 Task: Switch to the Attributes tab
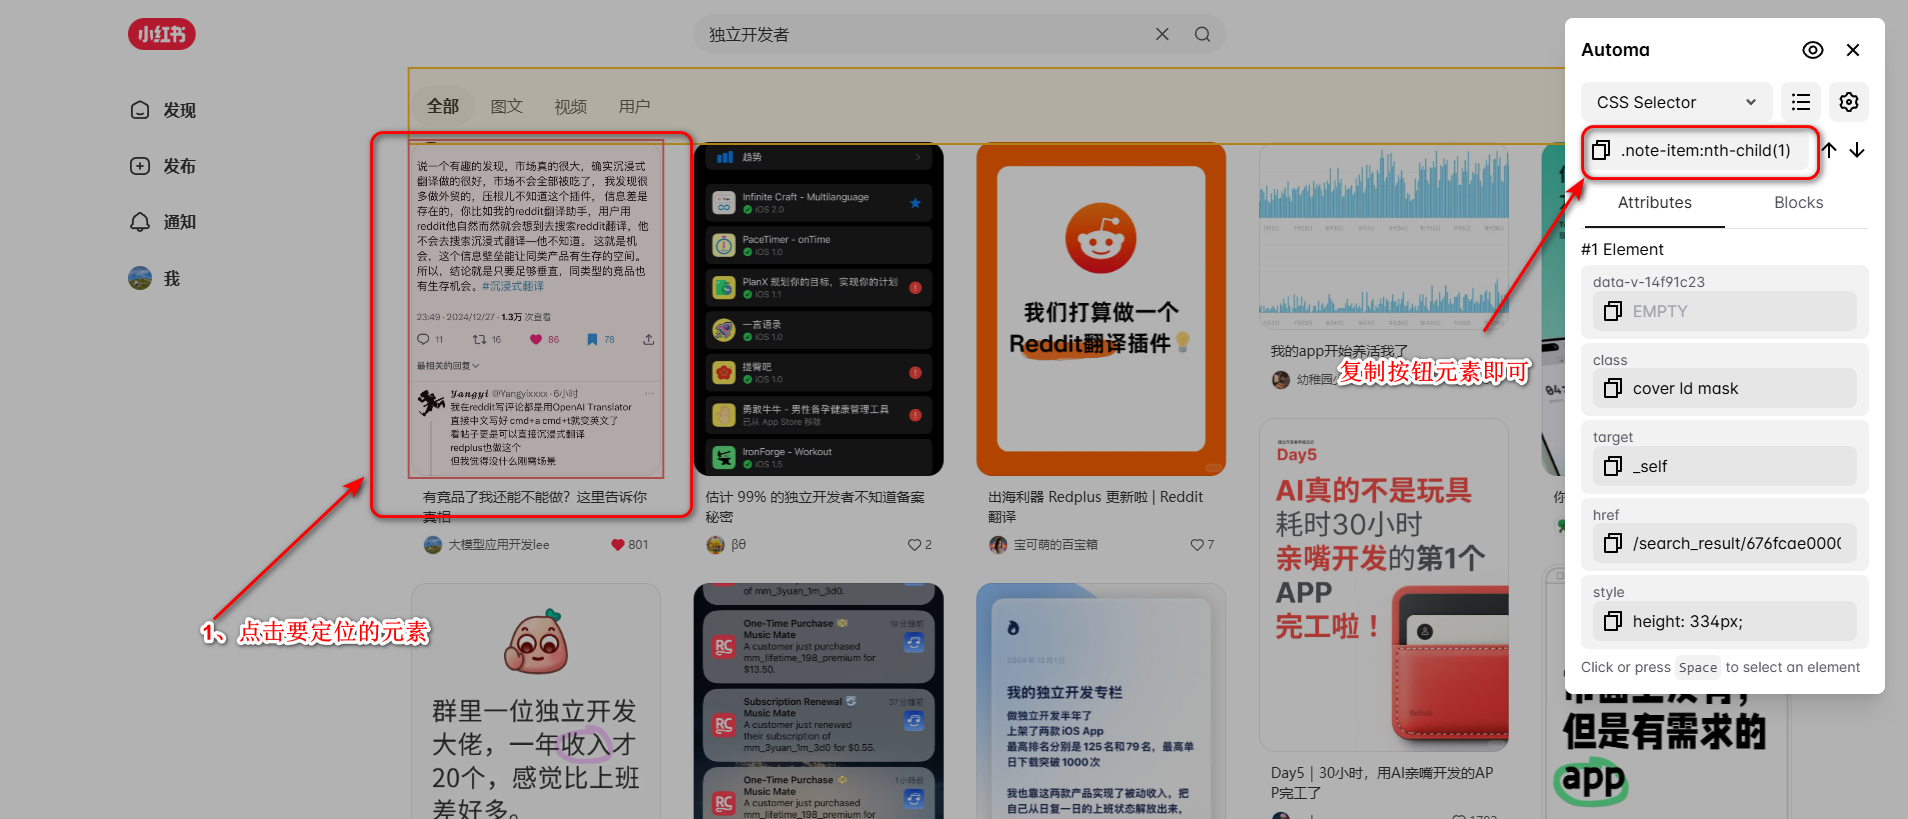1654,202
